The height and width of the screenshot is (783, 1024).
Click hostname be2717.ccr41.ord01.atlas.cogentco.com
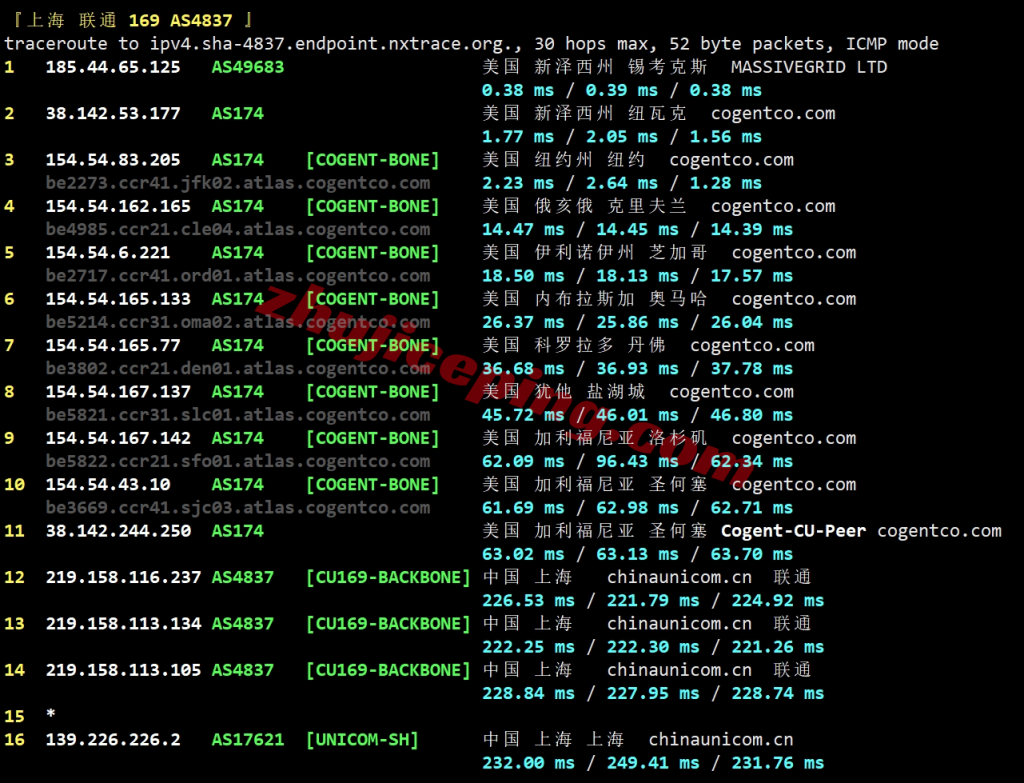(x=238, y=276)
